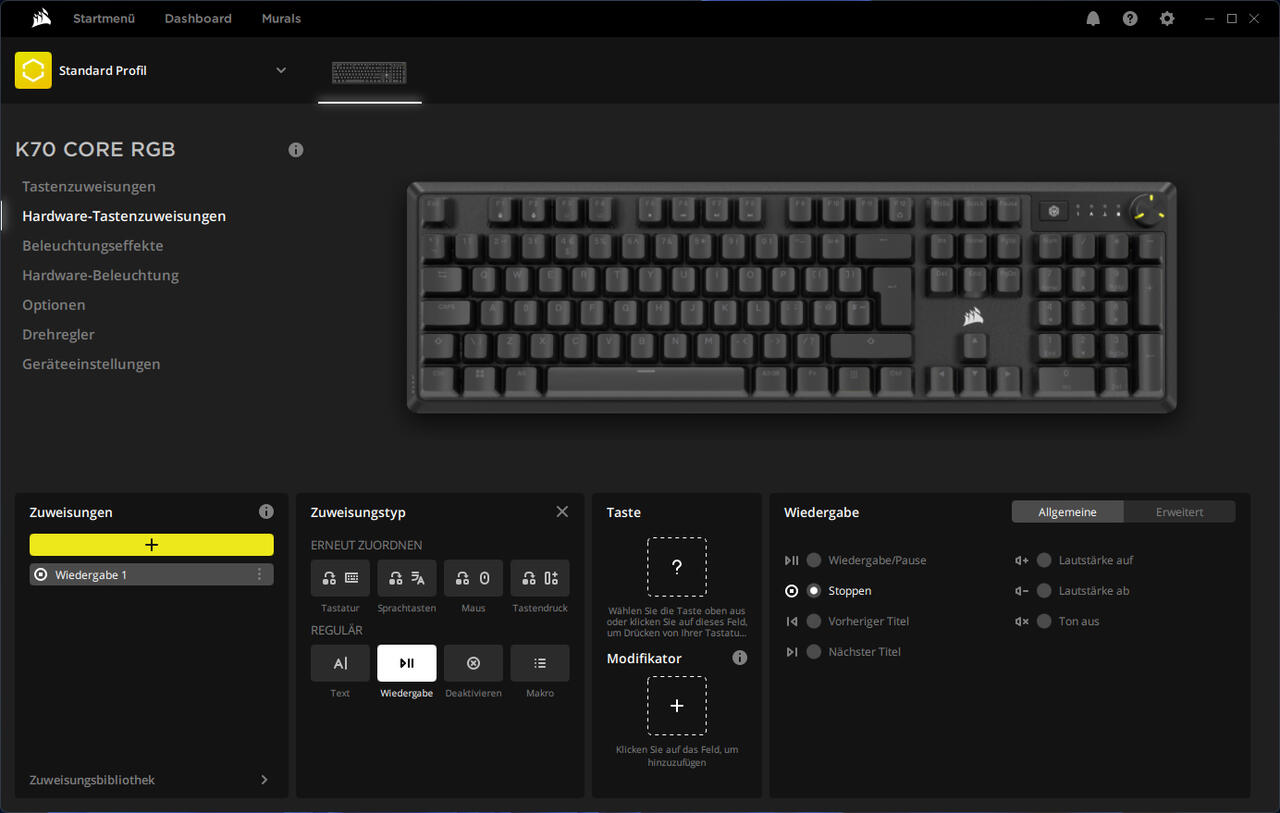Select Lautstärke ab radio option
The height and width of the screenshot is (813, 1280).
[x=1044, y=591]
